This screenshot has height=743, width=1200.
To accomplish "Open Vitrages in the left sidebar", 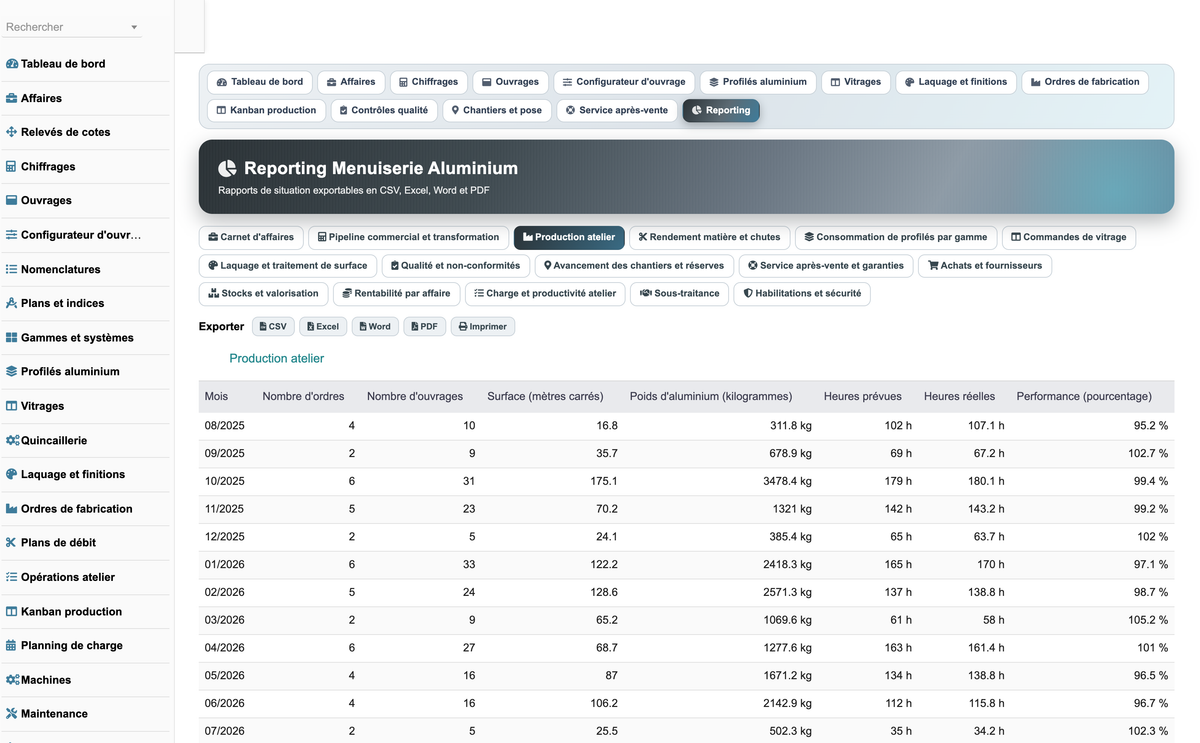I will click(85, 406).
